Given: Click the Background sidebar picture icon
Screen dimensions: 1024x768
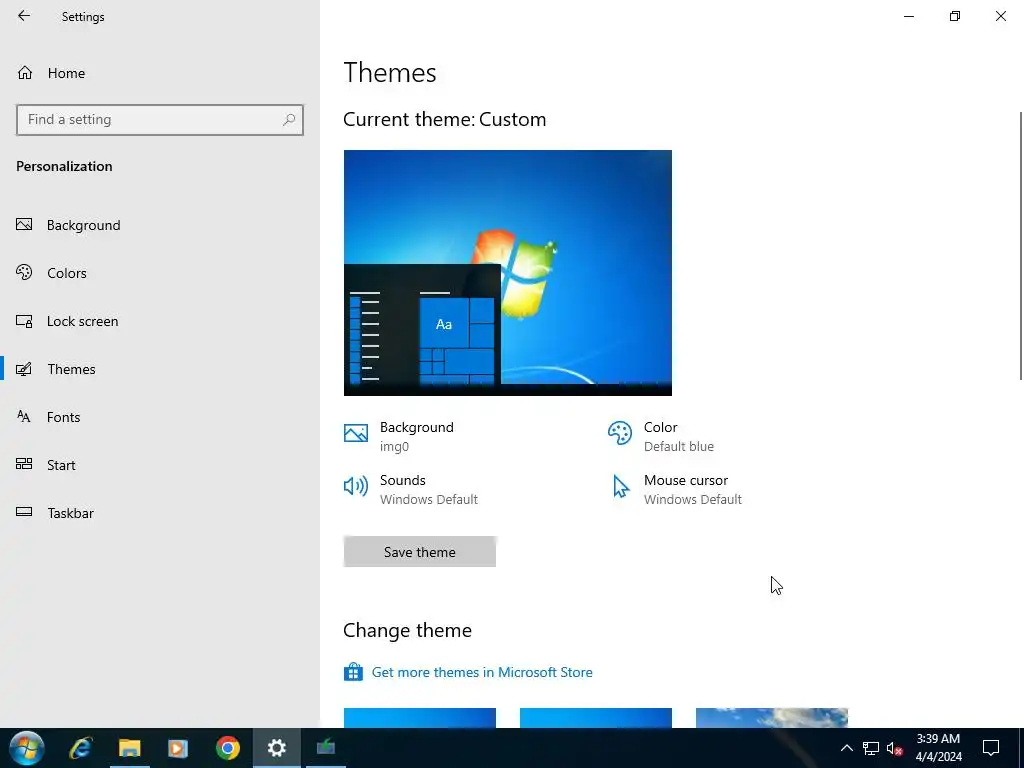Looking at the screenshot, I should point(24,225).
